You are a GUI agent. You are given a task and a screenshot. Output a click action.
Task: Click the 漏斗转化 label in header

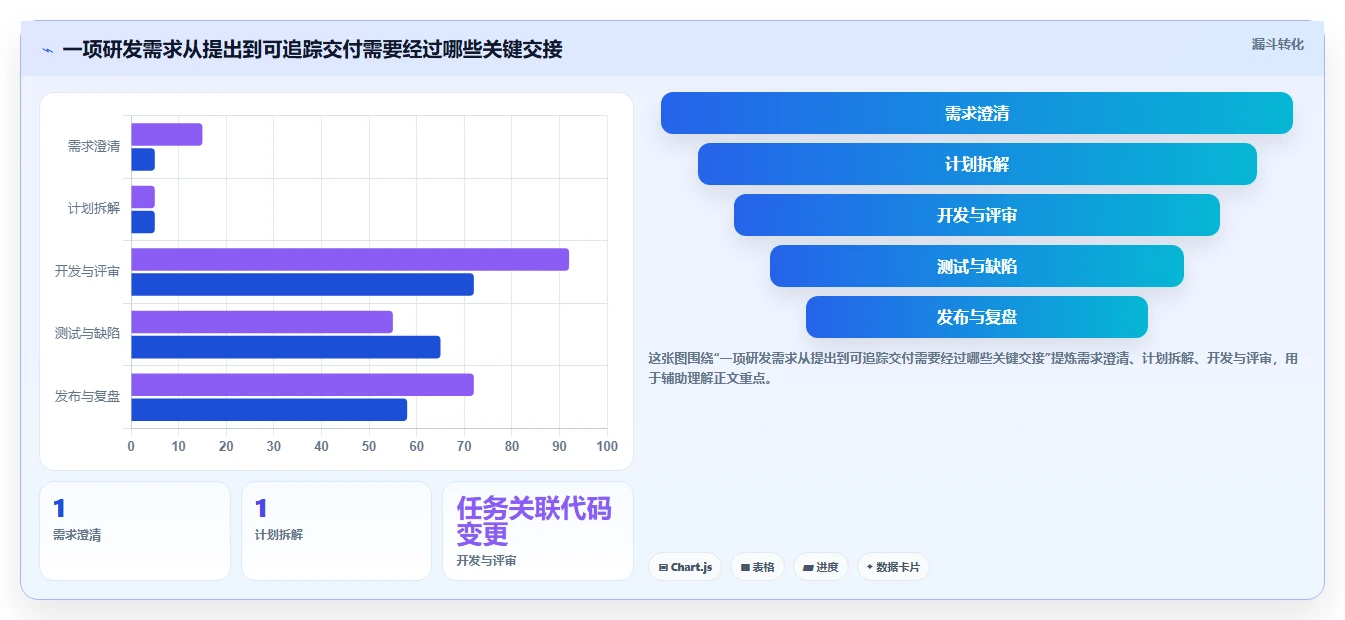[1277, 44]
